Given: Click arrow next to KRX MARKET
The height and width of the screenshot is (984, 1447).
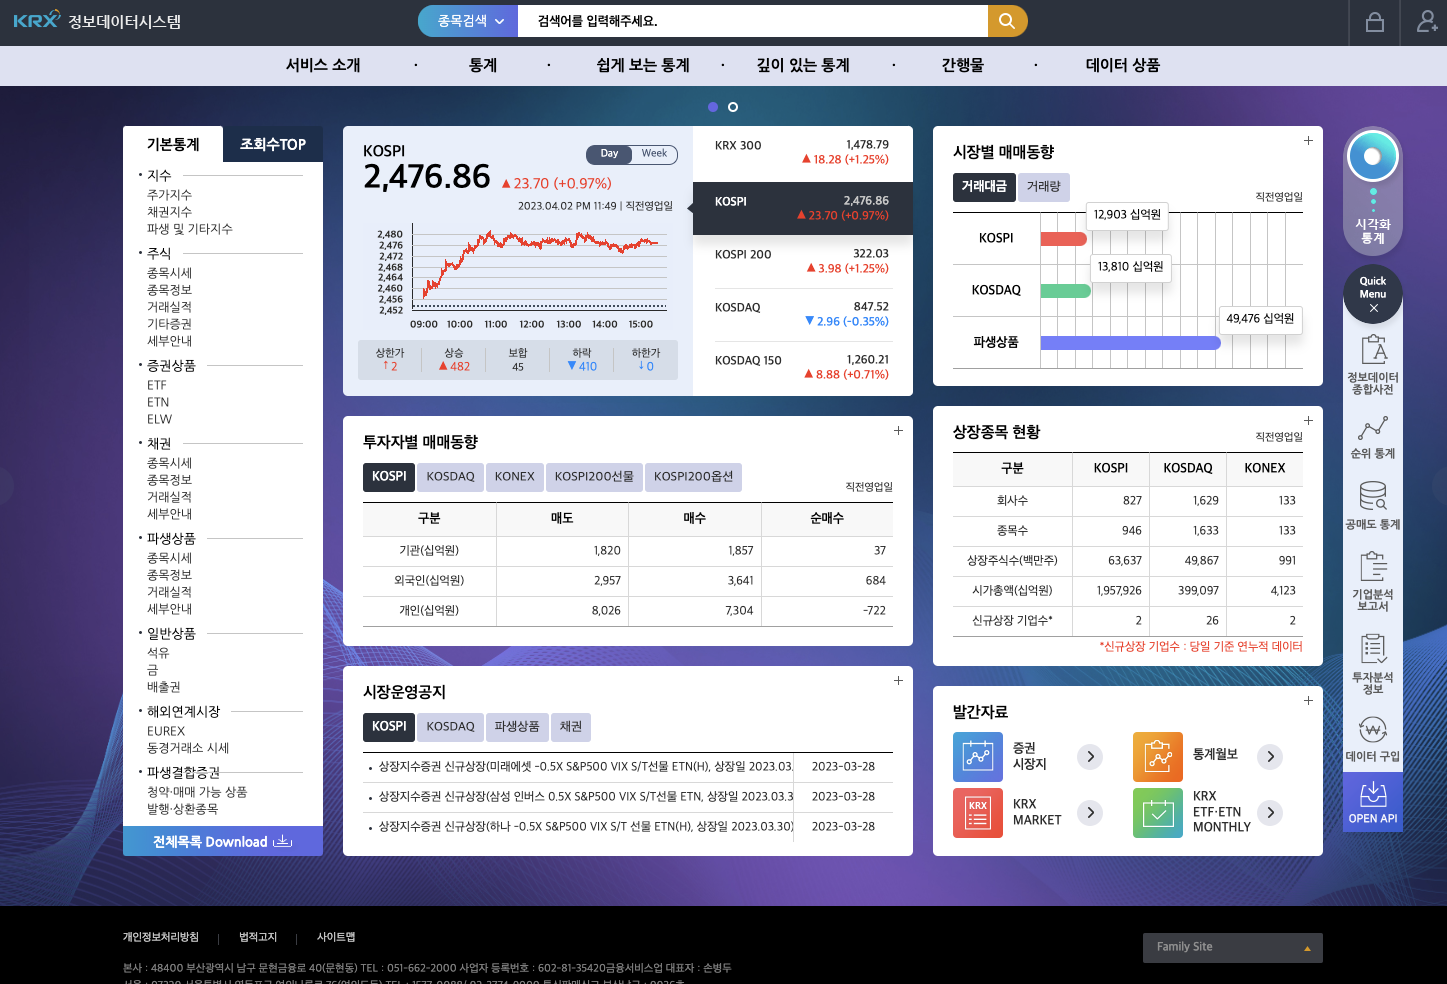Looking at the screenshot, I should pos(1091,813).
